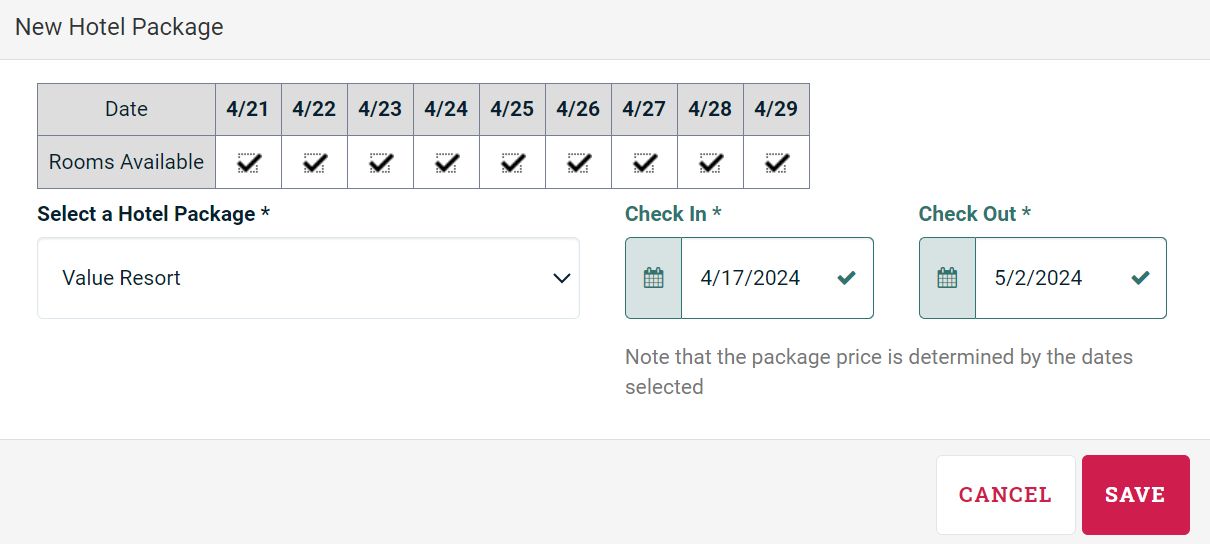Click the Check In validation checkmark
Image resolution: width=1210 pixels, height=544 pixels.
click(x=847, y=278)
